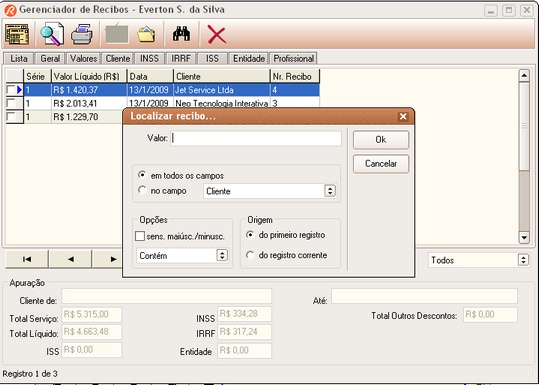539x385 pixels.
Task: Open the Entidade tab
Action: (x=249, y=58)
